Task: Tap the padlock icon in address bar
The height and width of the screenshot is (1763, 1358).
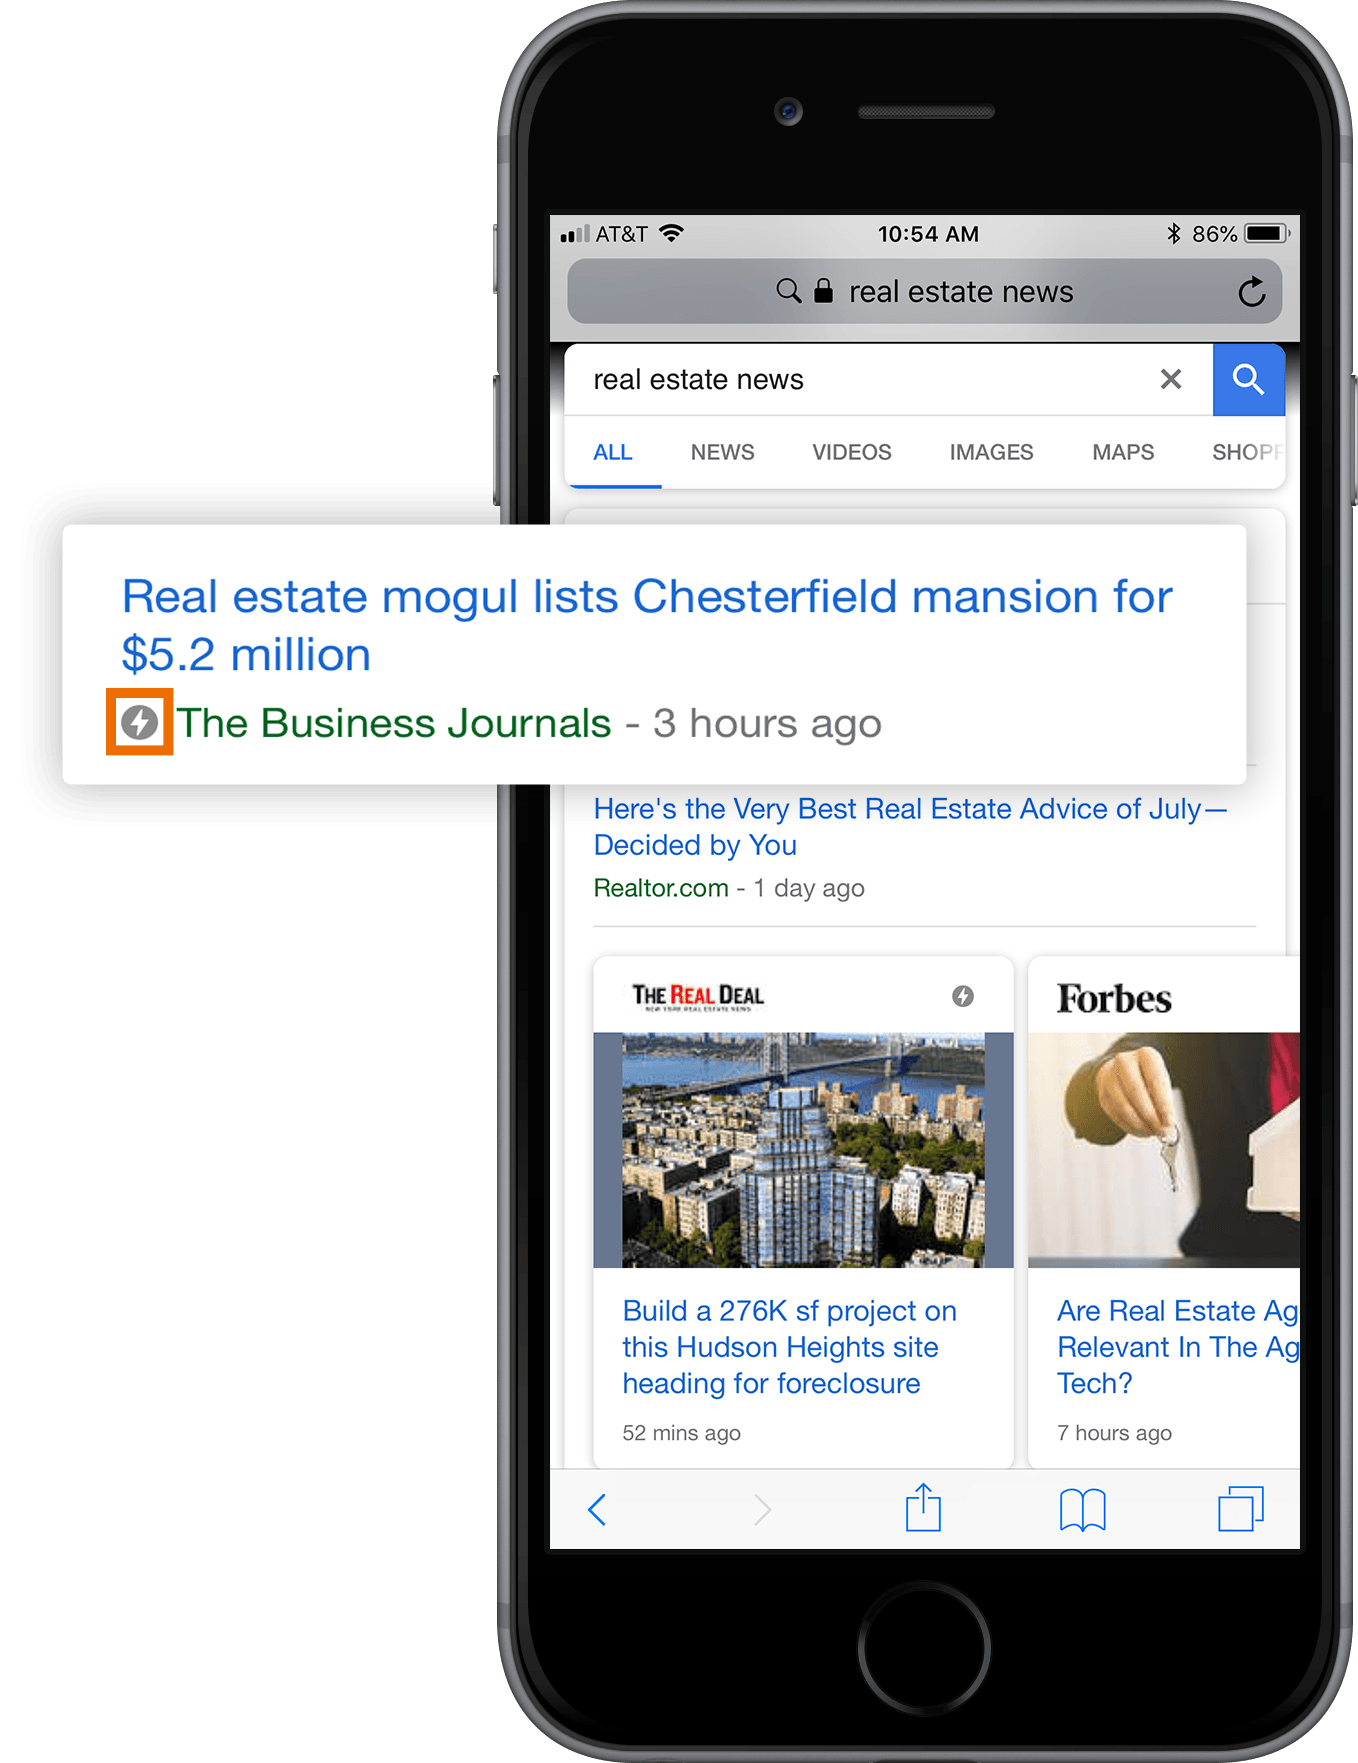Action: [823, 291]
